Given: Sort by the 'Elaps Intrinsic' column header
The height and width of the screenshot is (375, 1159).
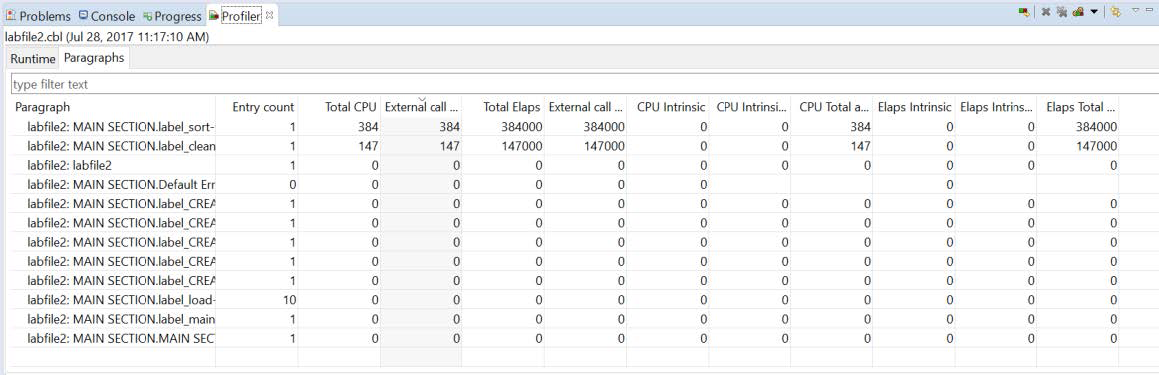Looking at the screenshot, I should (x=914, y=107).
